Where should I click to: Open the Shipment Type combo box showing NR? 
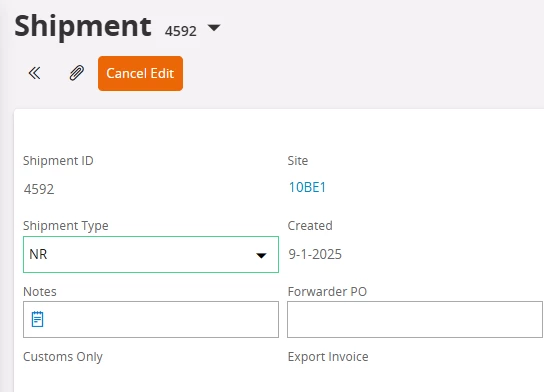[151, 255]
